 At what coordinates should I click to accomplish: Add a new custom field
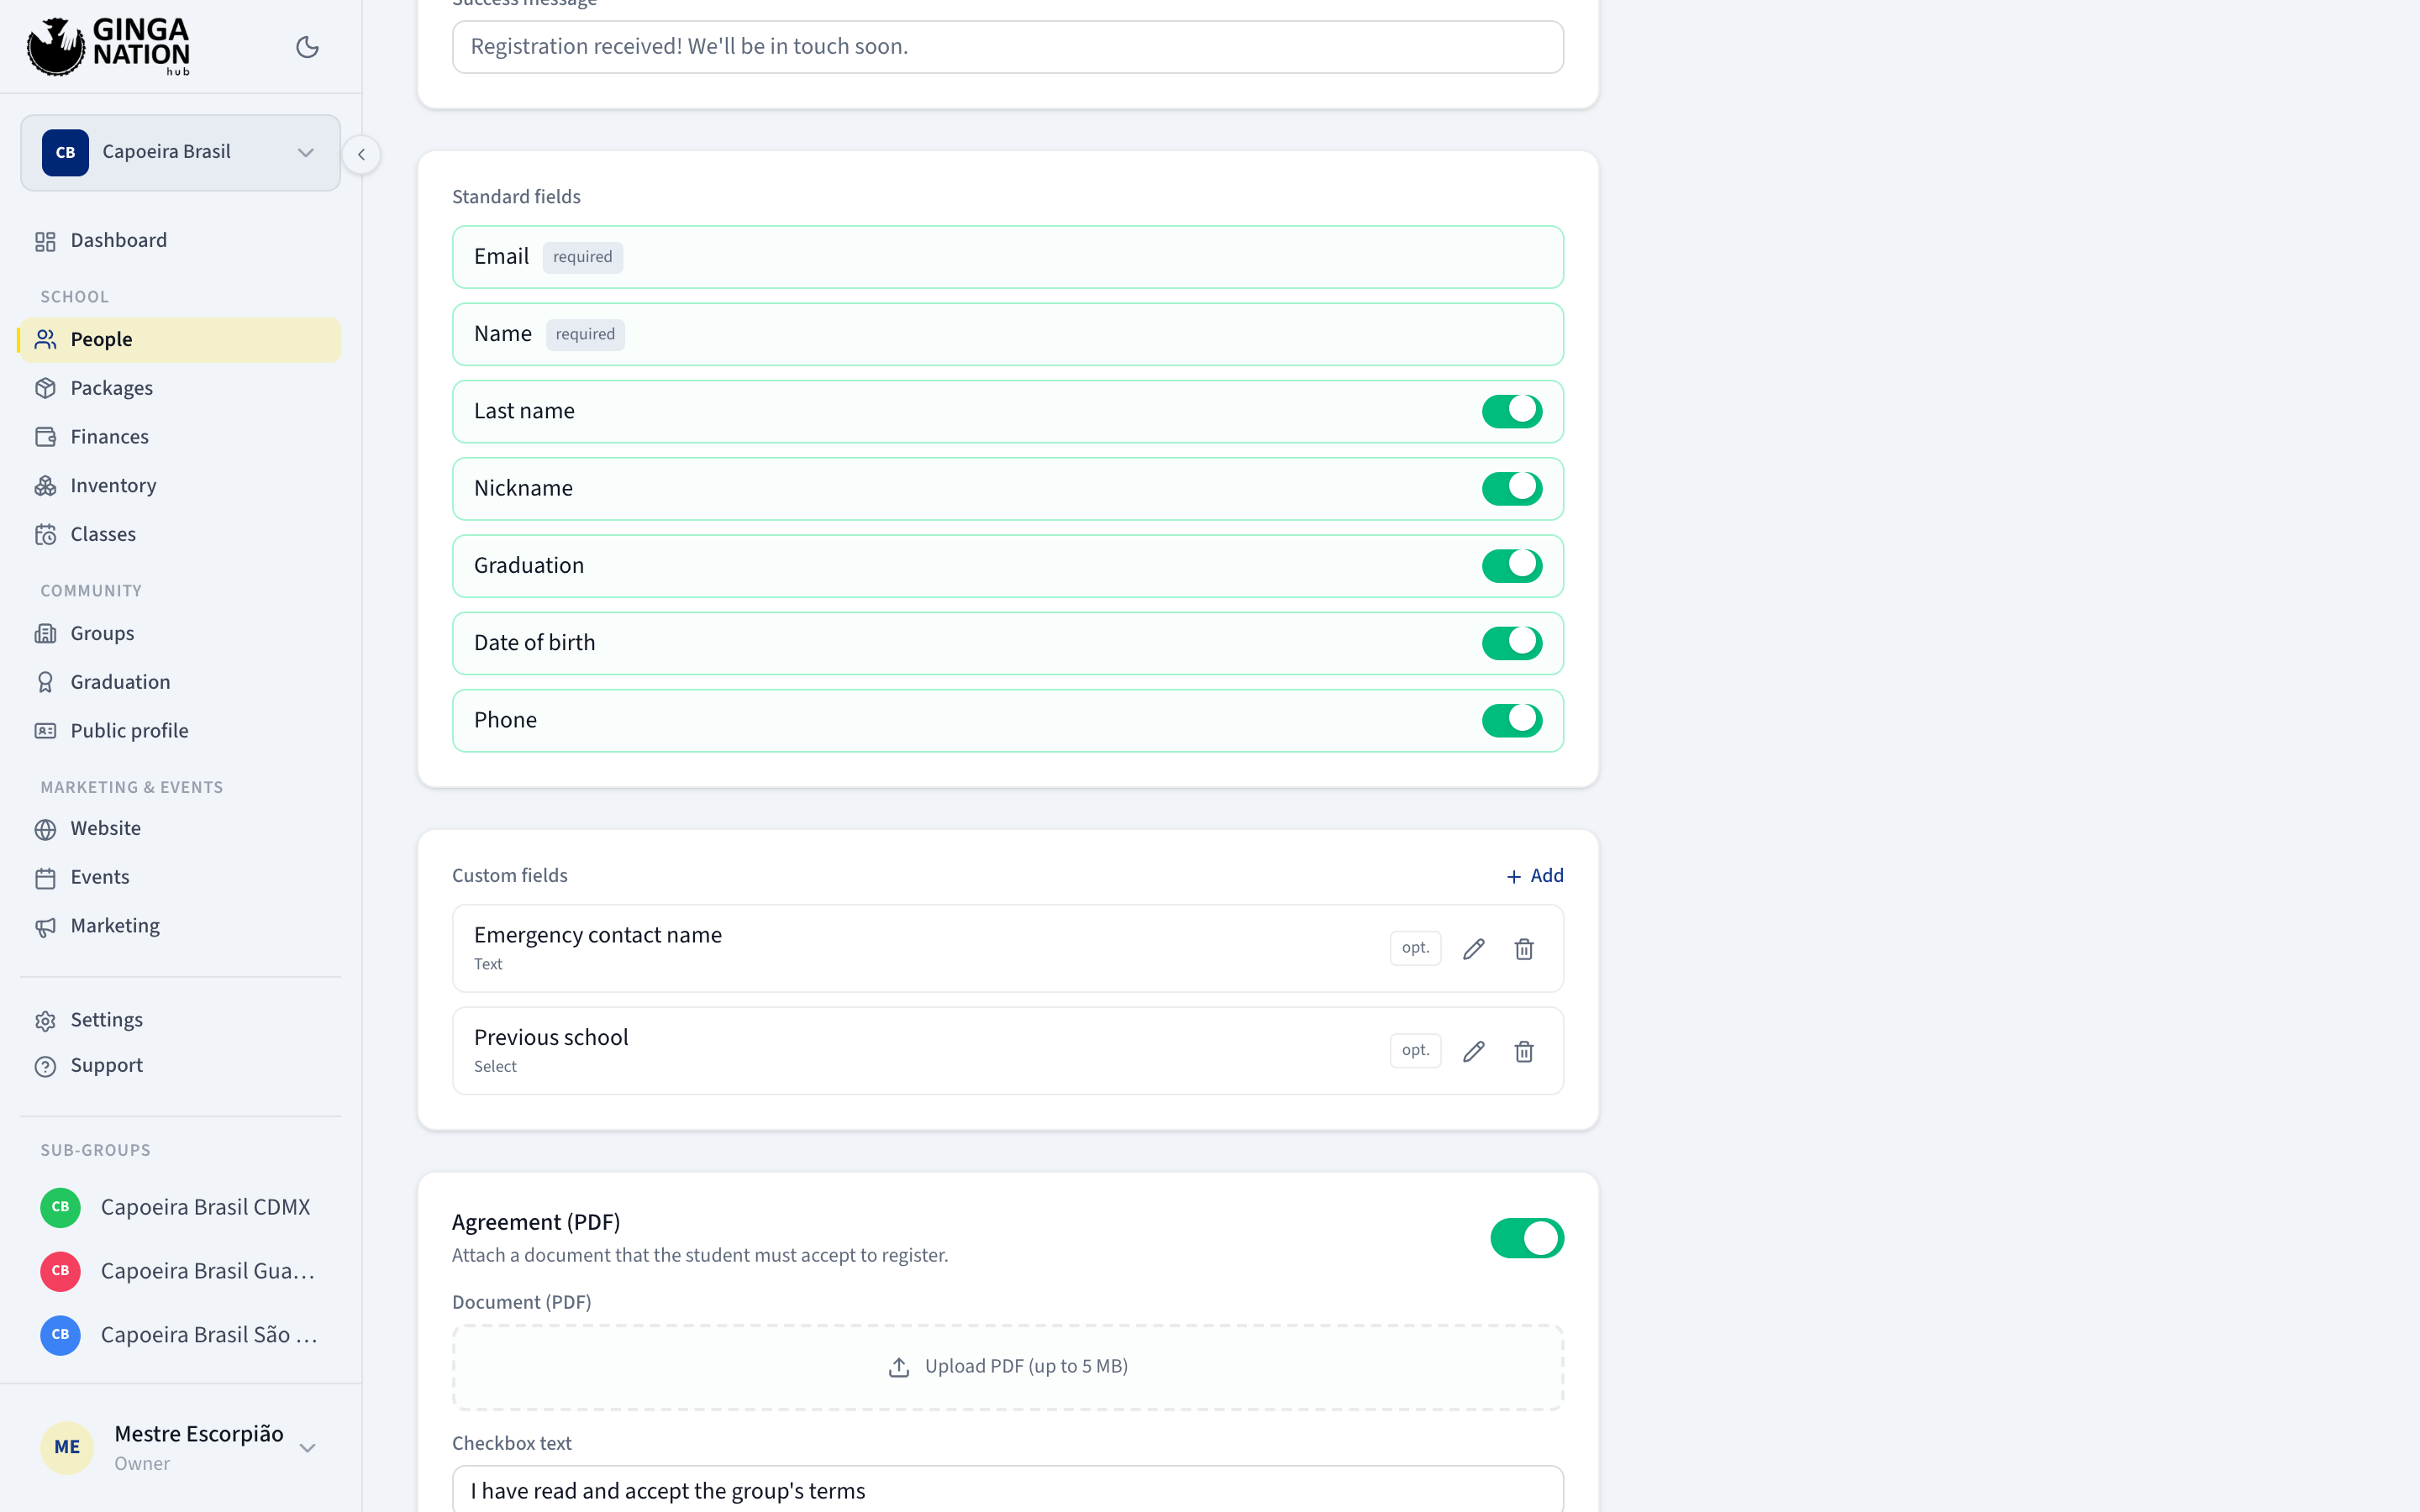(1535, 876)
